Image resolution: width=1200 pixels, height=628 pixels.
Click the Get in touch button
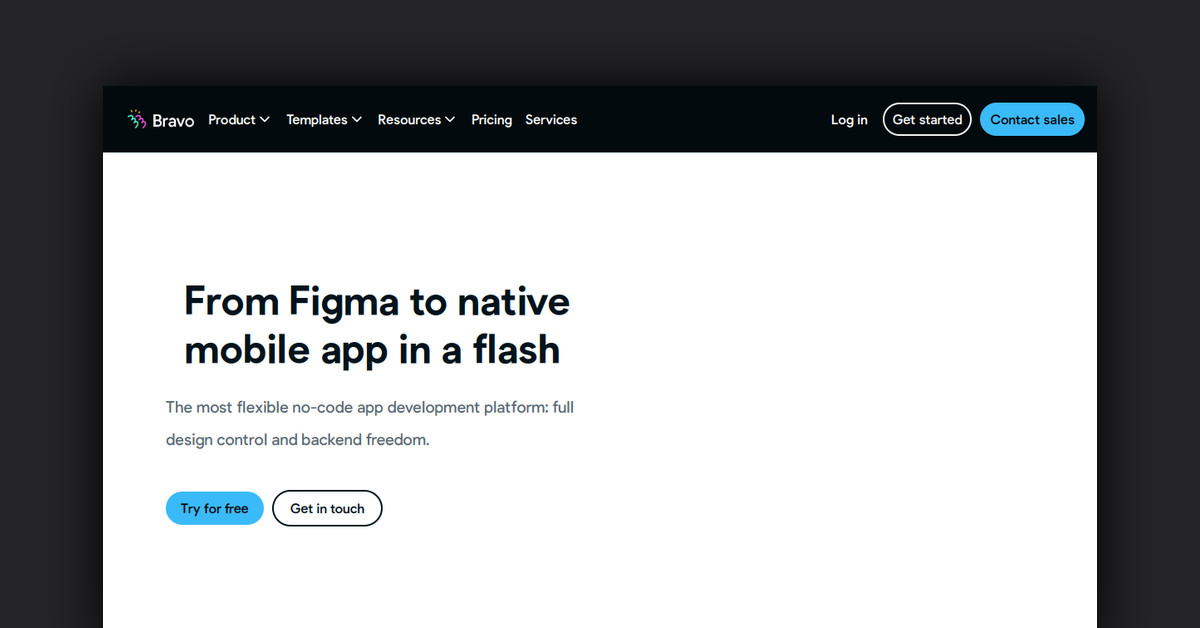click(327, 508)
